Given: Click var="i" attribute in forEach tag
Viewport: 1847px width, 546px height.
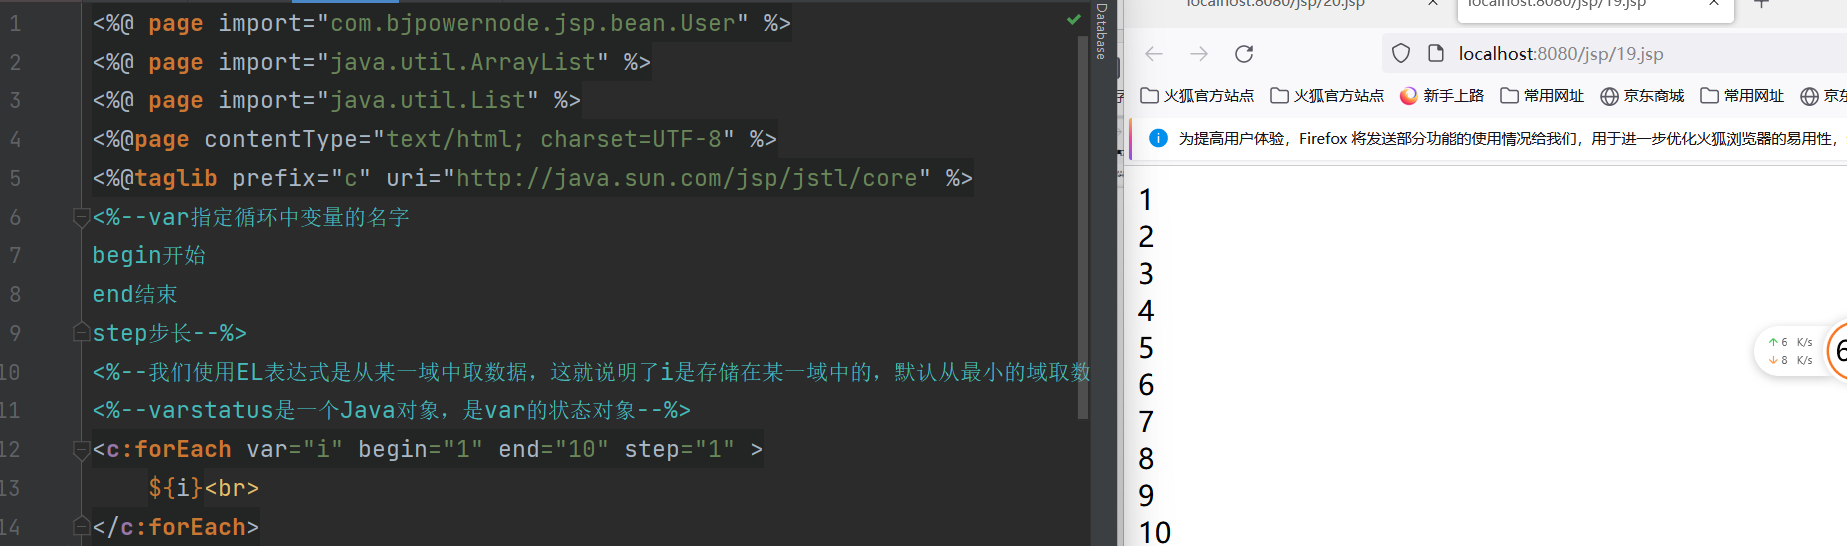Looking at the screenshot, I should click(x=295, y=449).
